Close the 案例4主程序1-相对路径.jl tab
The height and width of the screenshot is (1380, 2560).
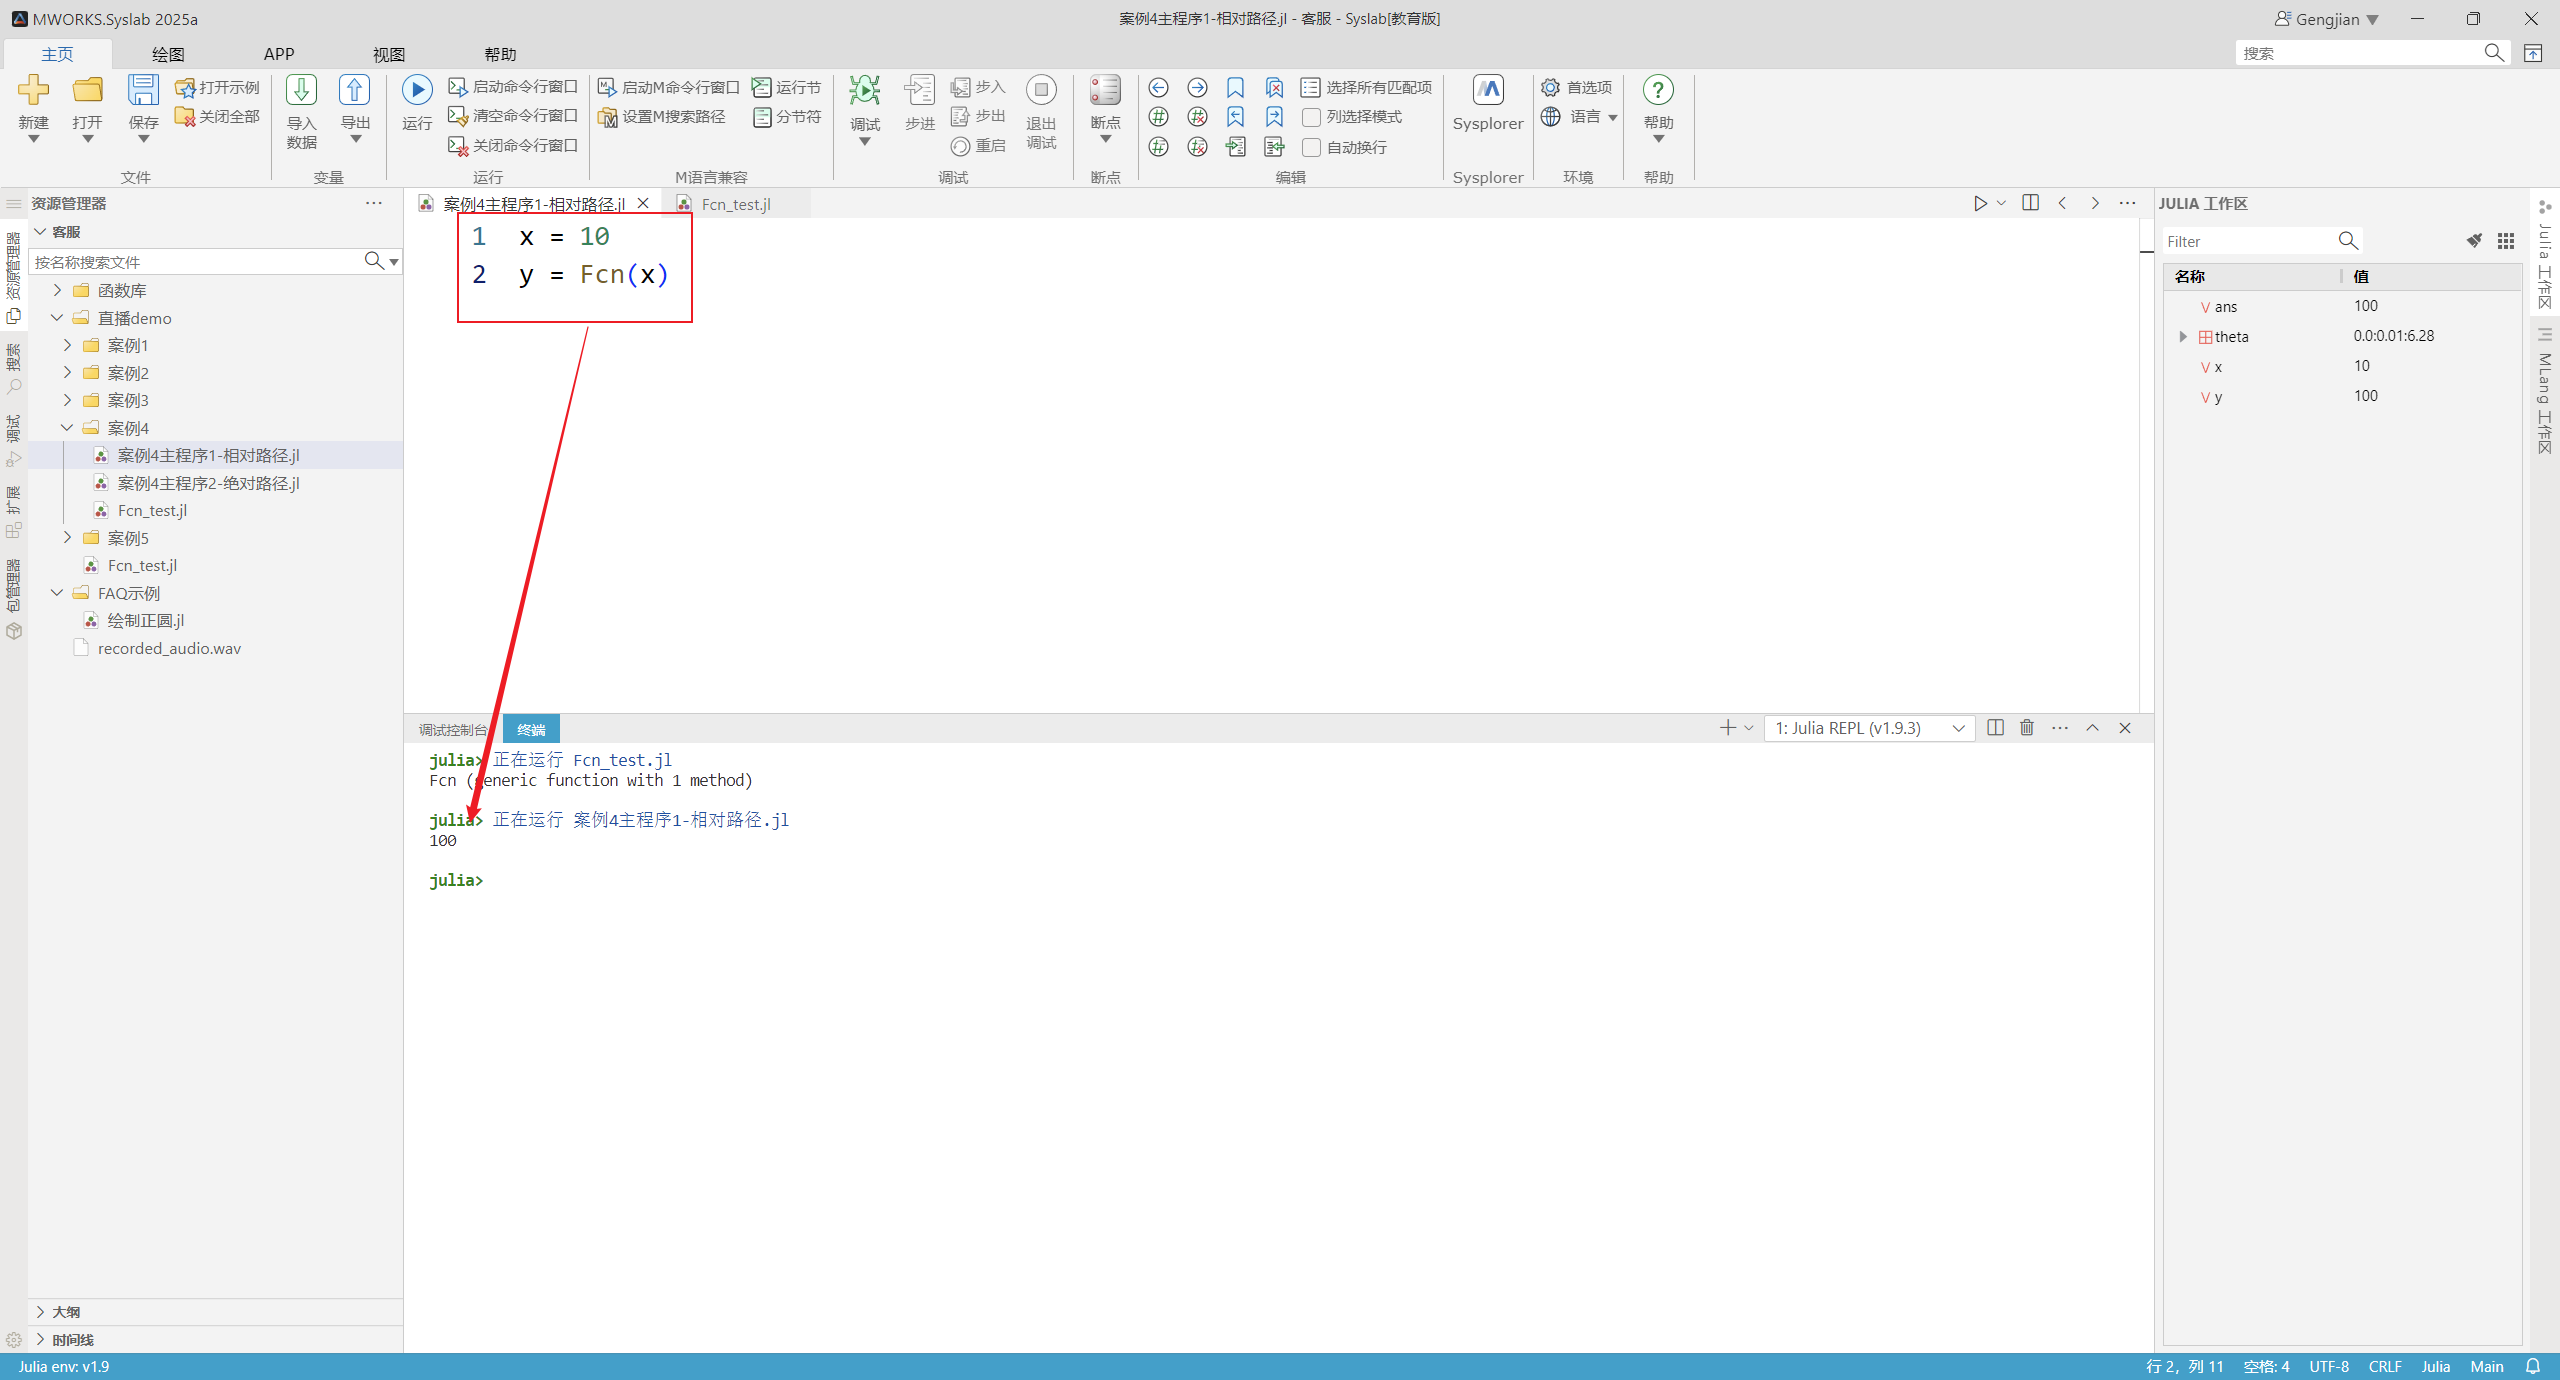(x=643, y=203)
